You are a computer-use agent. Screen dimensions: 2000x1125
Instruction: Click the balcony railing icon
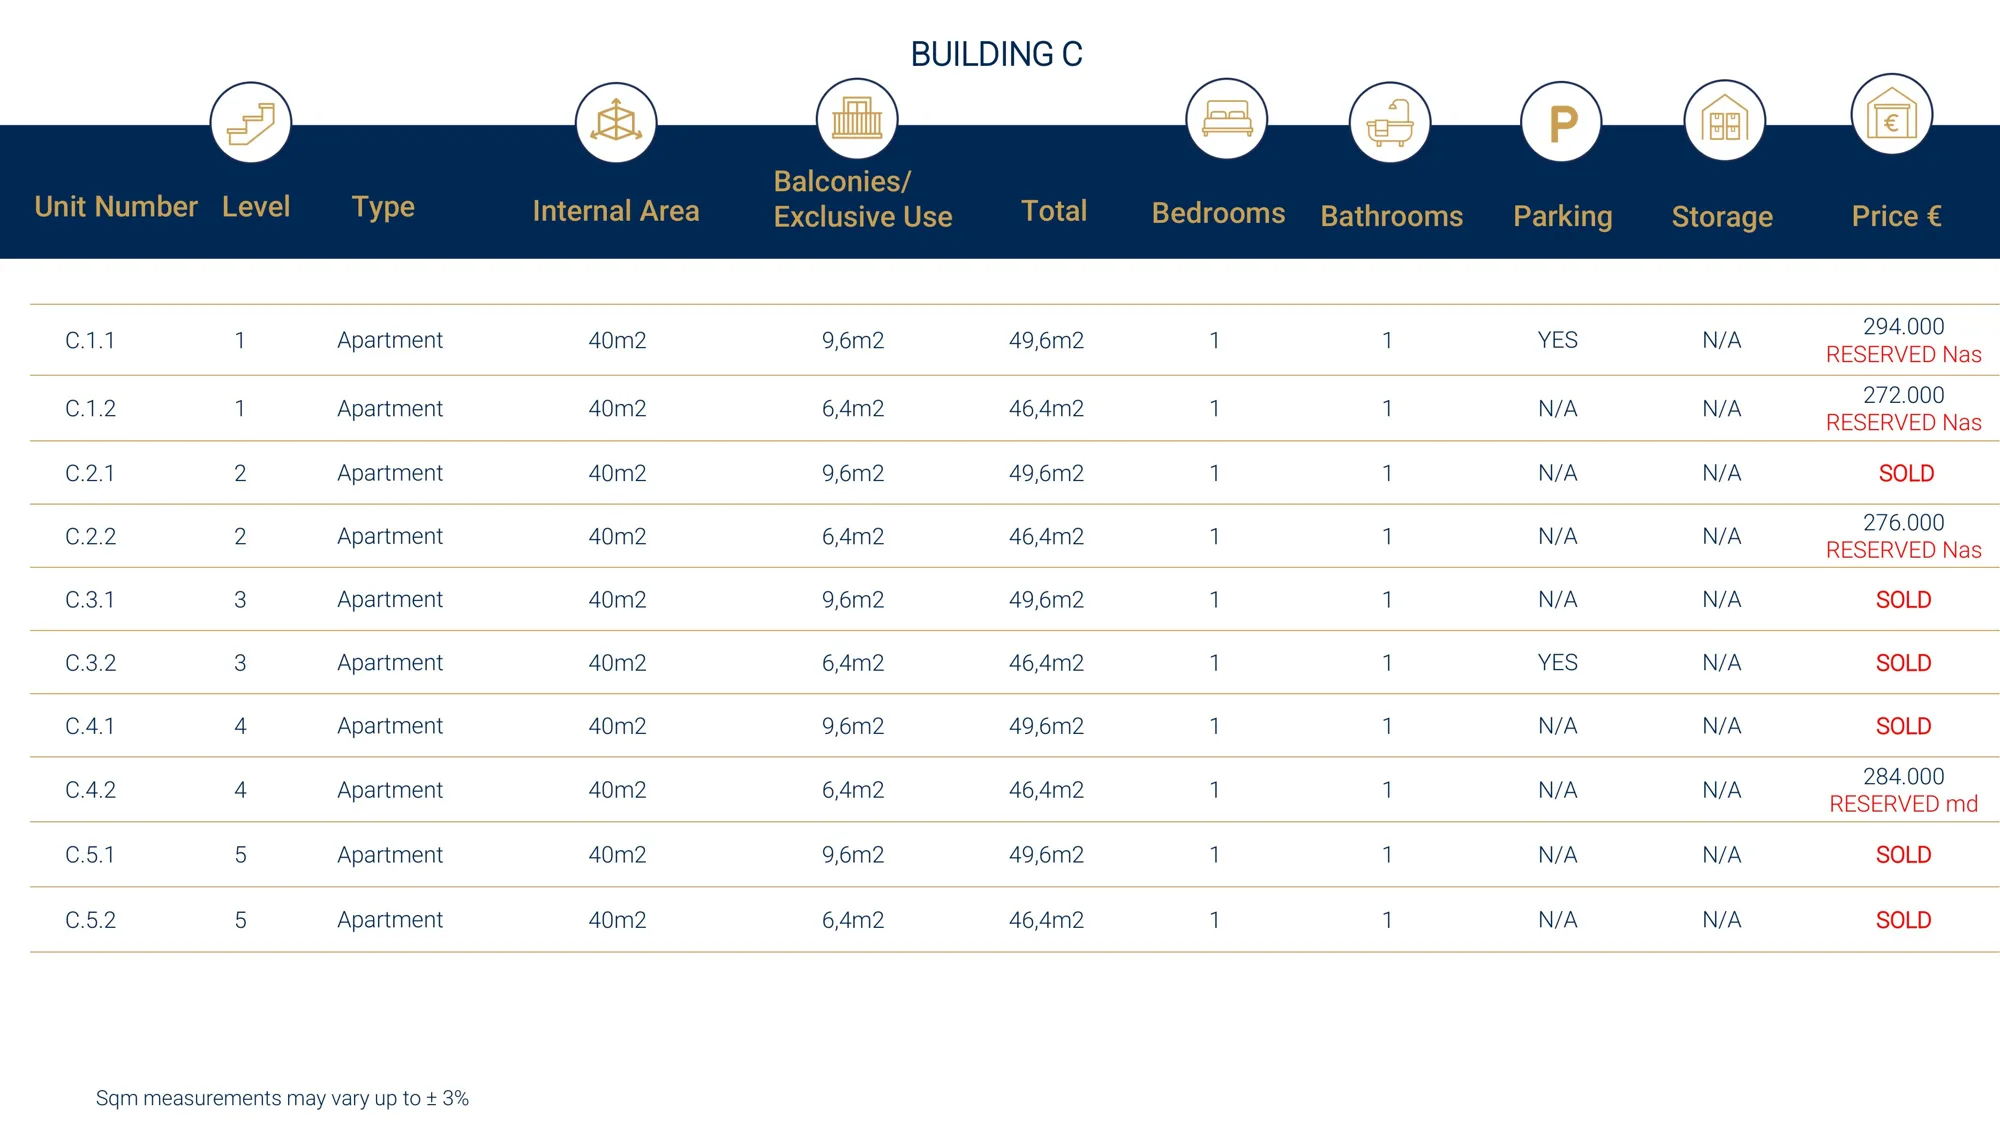pyautogui.click(x=857, y=119)
